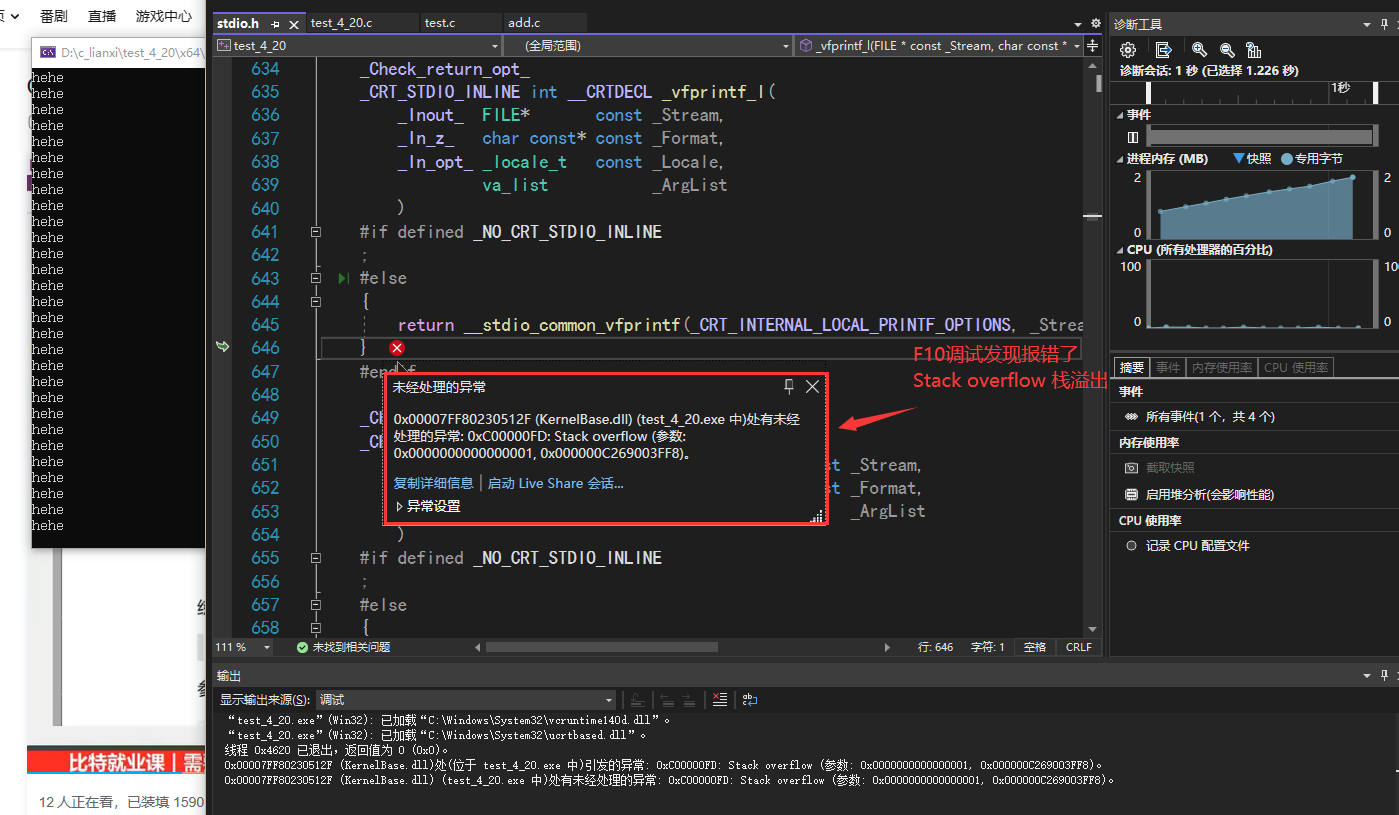Select Record CPU profile radio button
Screen dimensions: 1399x815
(1132, 546)
